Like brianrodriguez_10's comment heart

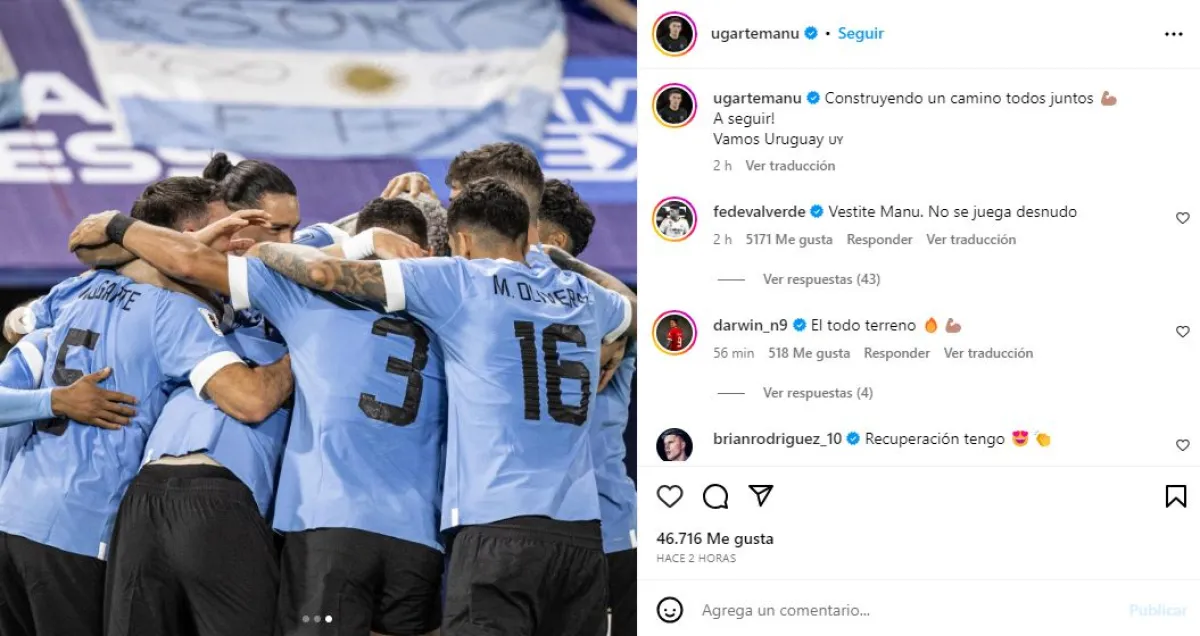[x=1183, y=446]
